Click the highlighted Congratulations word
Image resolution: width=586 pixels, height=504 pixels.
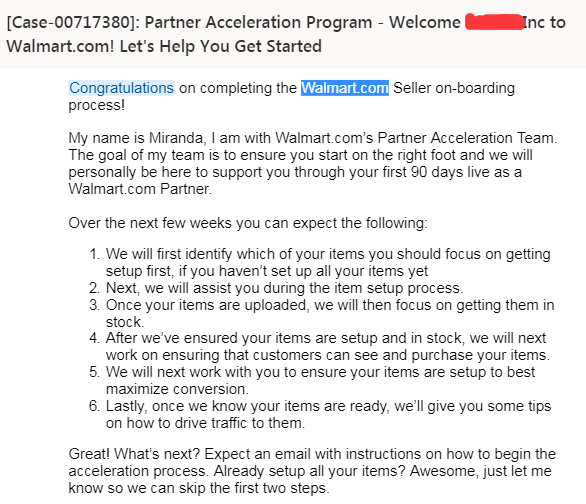121,88
